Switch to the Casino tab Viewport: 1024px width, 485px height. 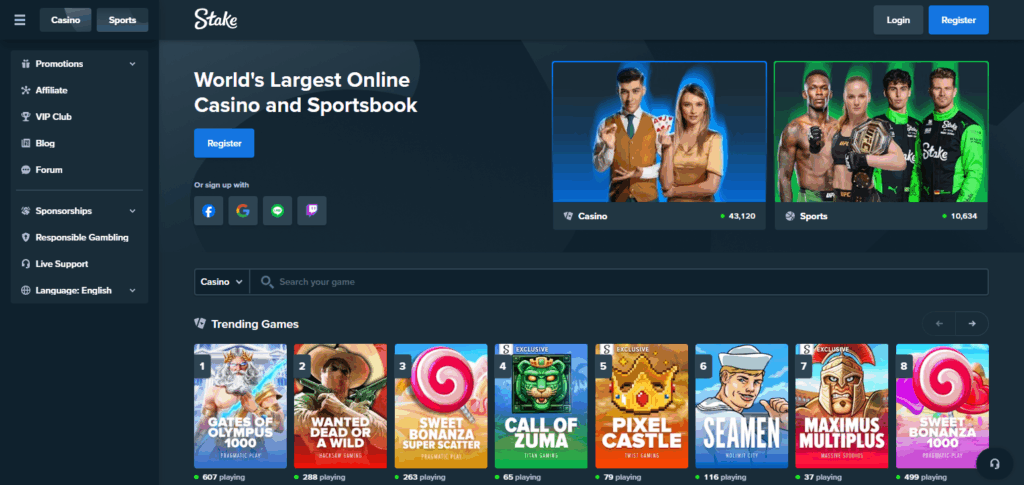(x=65, y=20)
